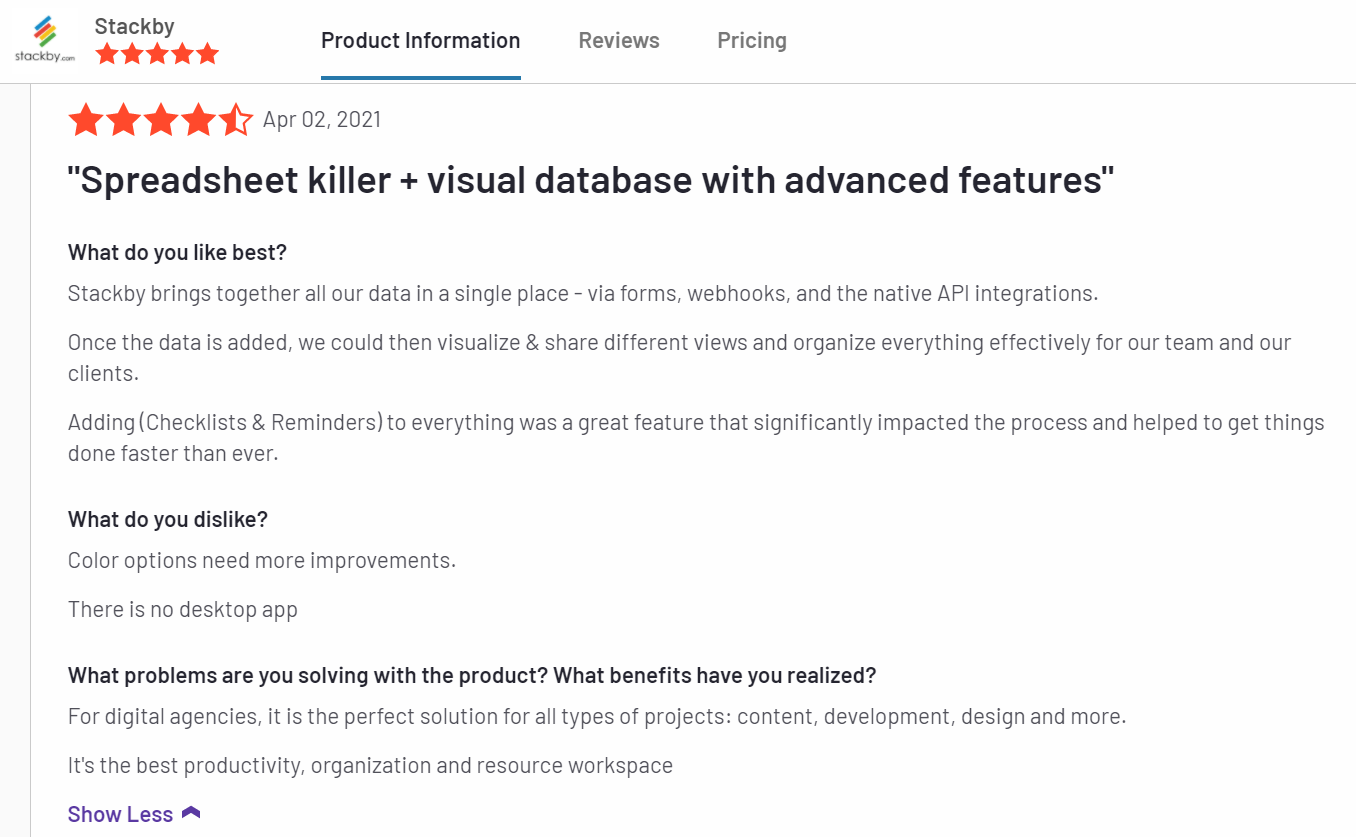Image resolution: width=1356 pixels, height=837 pixels.
Task: Click the paragraph starting "Adding (Checklists & Reminders)"
Action: click(x=696, y=437)
